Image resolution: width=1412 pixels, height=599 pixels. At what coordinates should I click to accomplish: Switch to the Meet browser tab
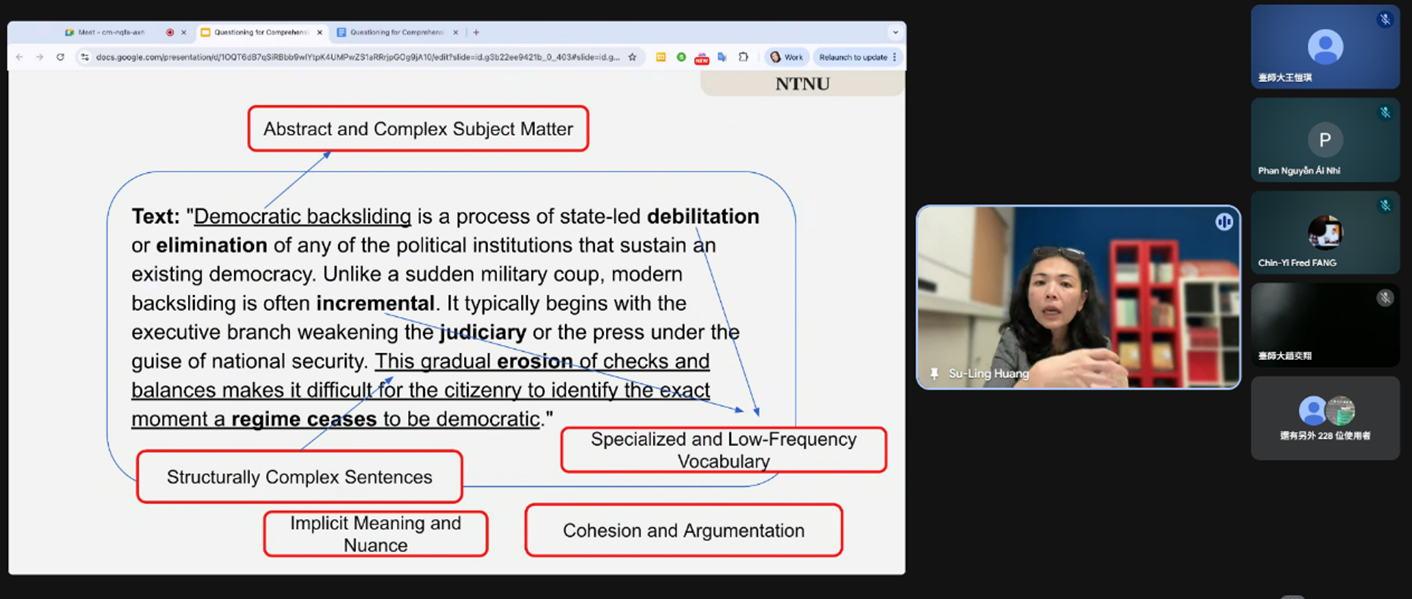tap(110, 32)
